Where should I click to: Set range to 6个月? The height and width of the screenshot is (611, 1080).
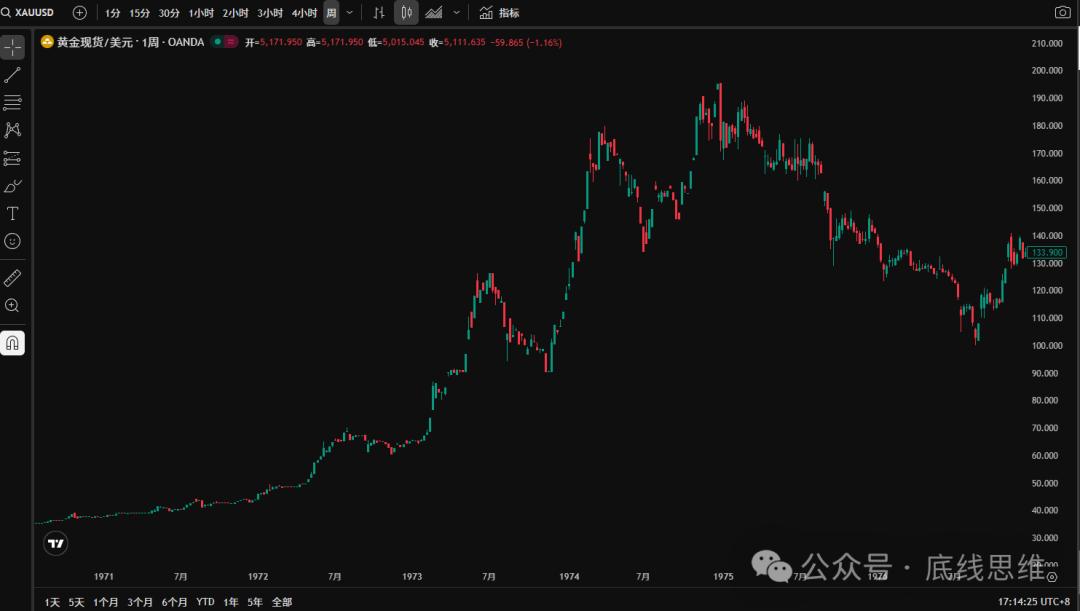174,602
